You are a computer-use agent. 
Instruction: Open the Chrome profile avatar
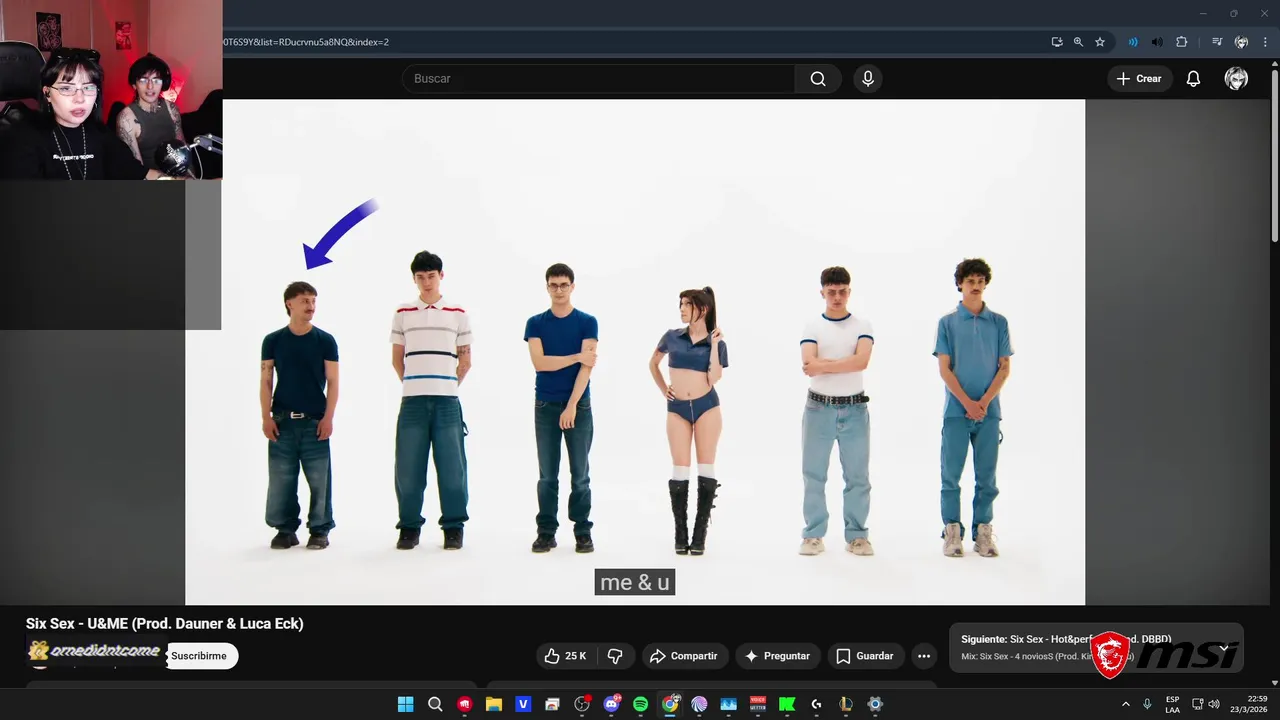(1241, 42)
